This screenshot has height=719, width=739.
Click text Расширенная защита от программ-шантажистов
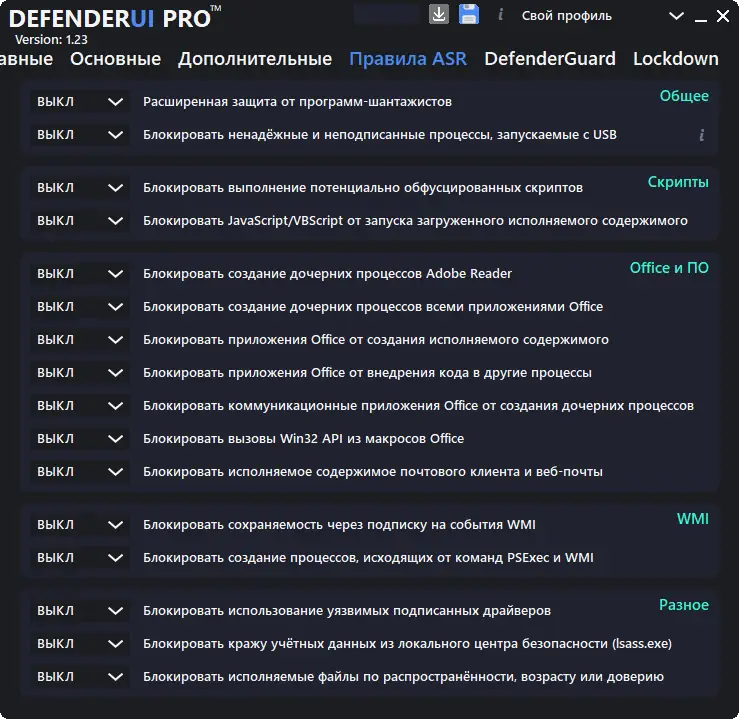tap(297, 102)
